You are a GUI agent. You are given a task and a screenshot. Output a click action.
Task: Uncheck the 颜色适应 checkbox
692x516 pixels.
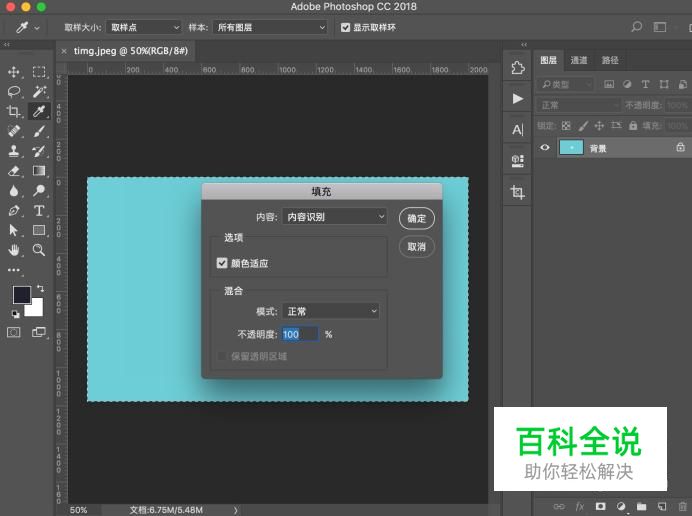click(x=222, y=263)
